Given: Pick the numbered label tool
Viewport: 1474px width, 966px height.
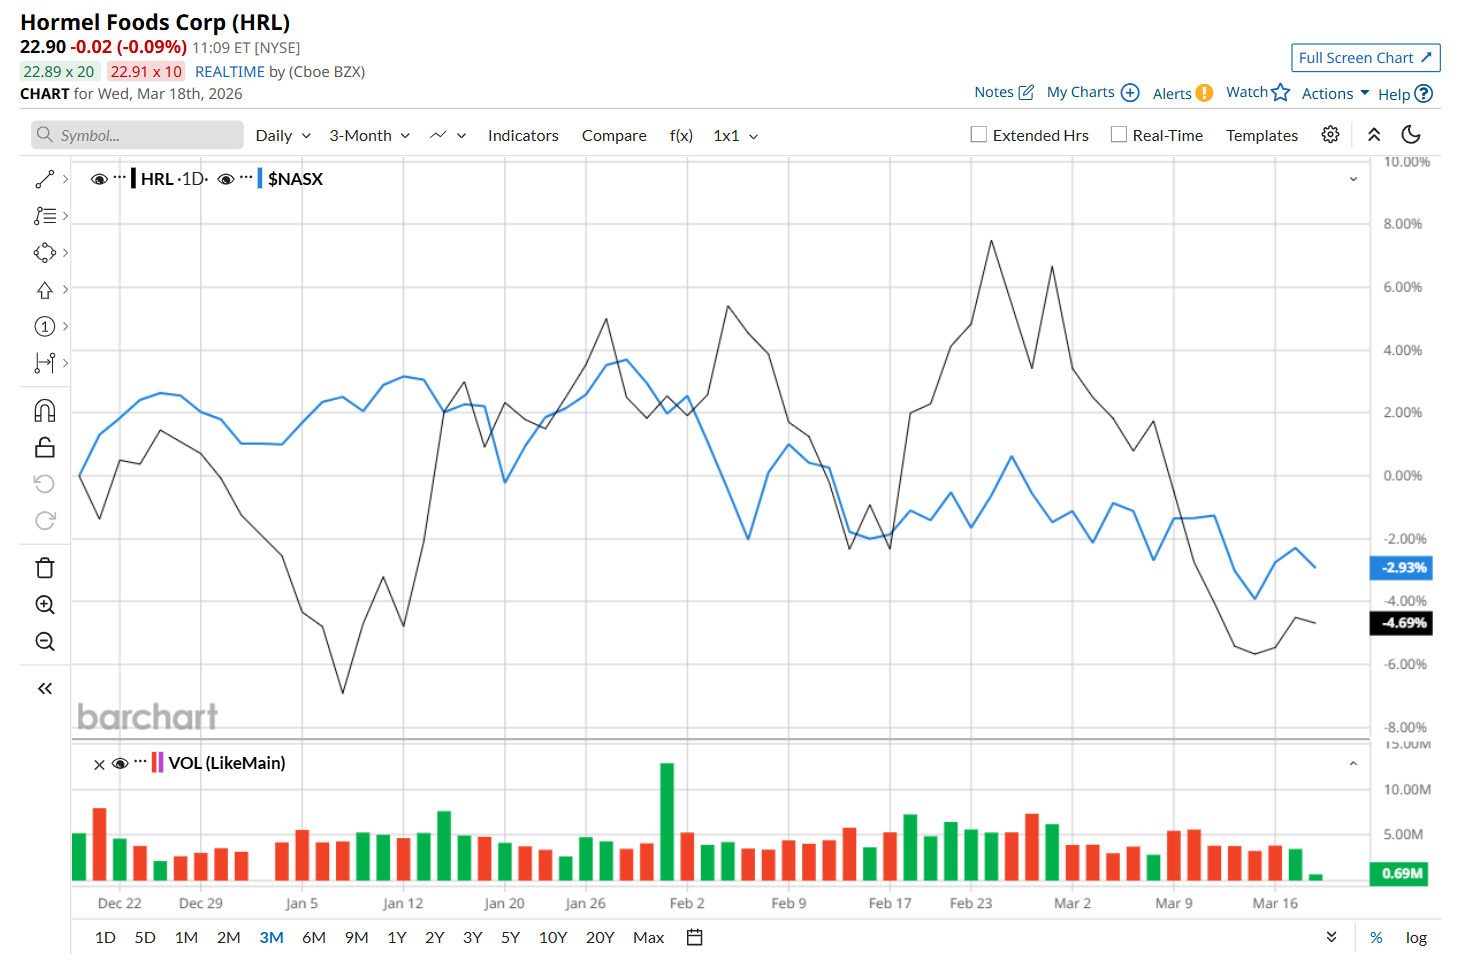Looking at the screenshot, I should [45, 326].
